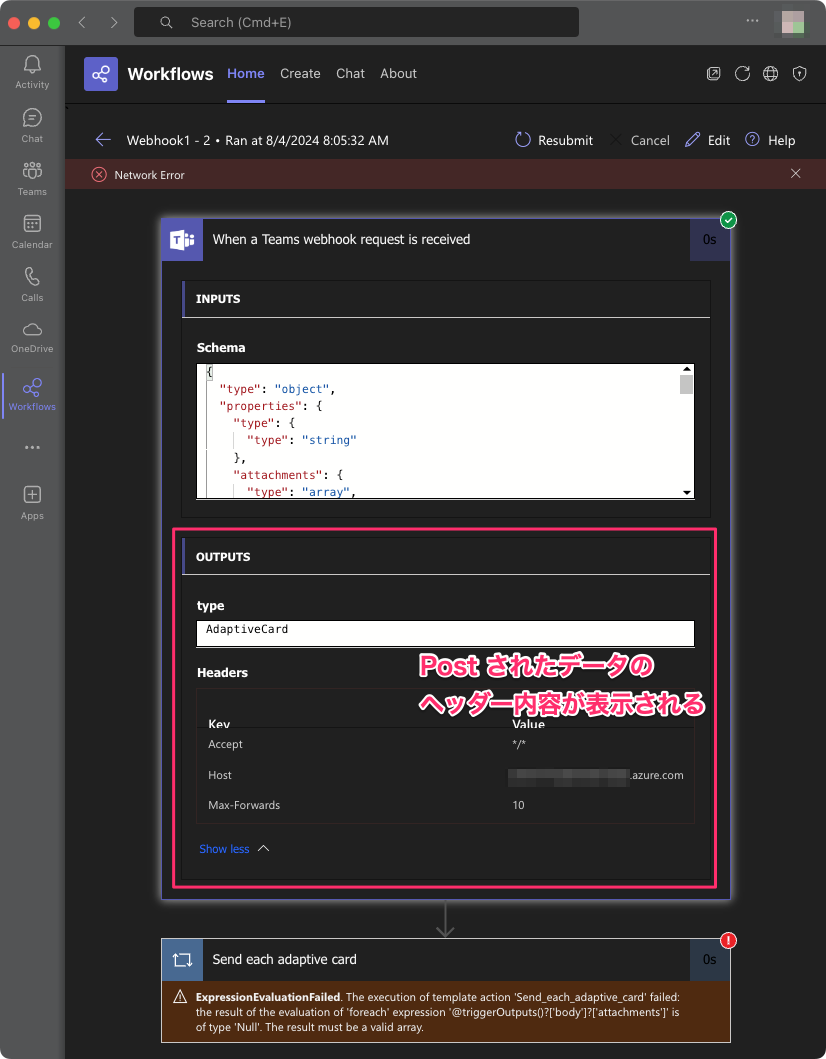Open more apps ellipsis in sidebar
Viewport: 826px width, 1059px height.
click(x=32, y=447)
